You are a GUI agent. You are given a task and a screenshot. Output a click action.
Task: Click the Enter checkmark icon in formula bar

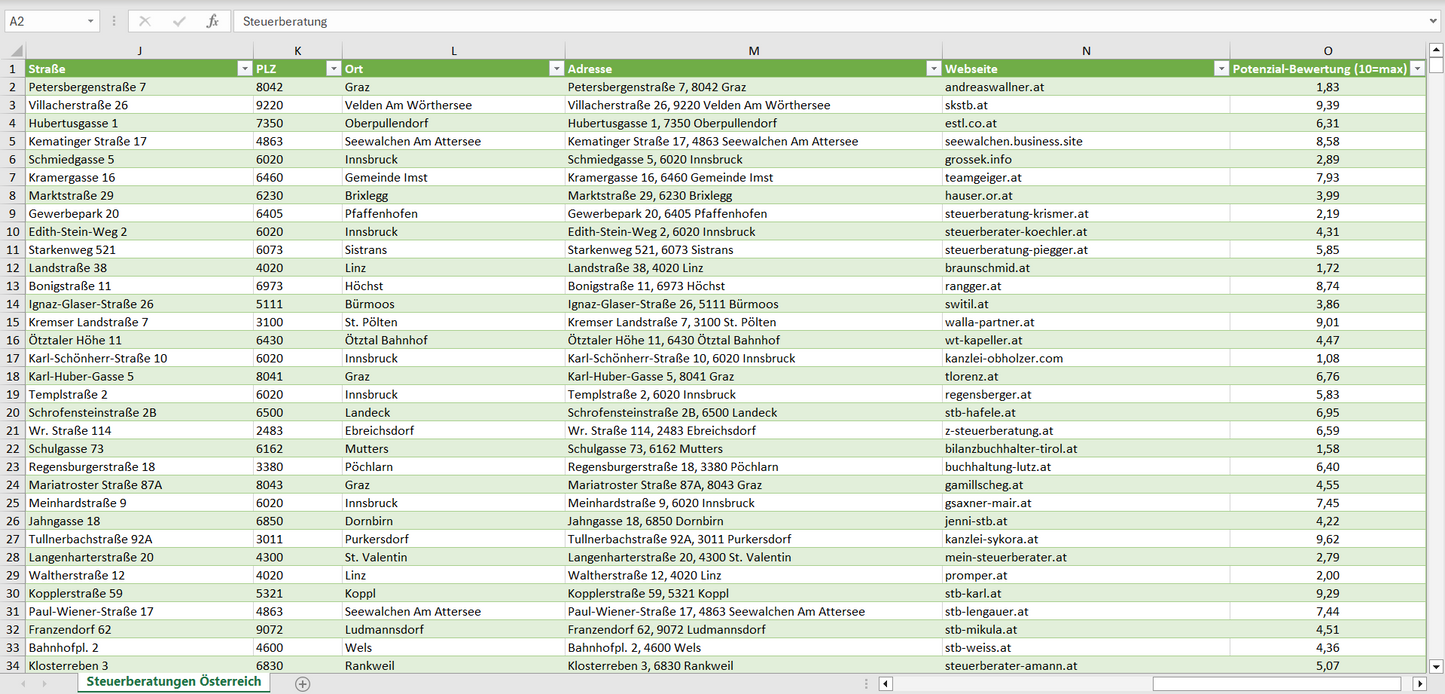click(x=179, y=21)
